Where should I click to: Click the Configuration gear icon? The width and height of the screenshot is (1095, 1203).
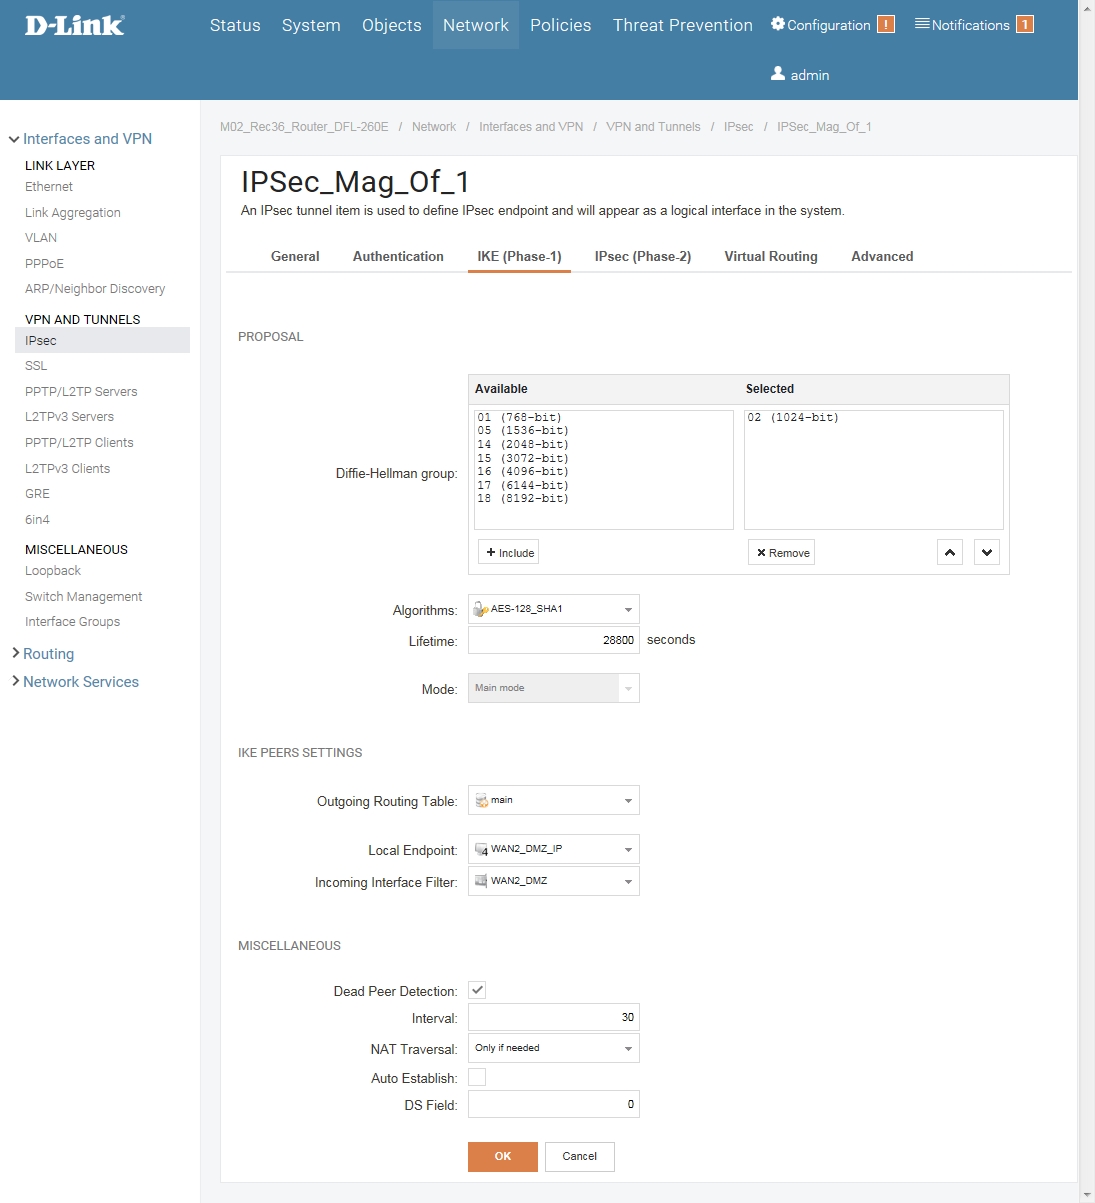coord(777,24)
